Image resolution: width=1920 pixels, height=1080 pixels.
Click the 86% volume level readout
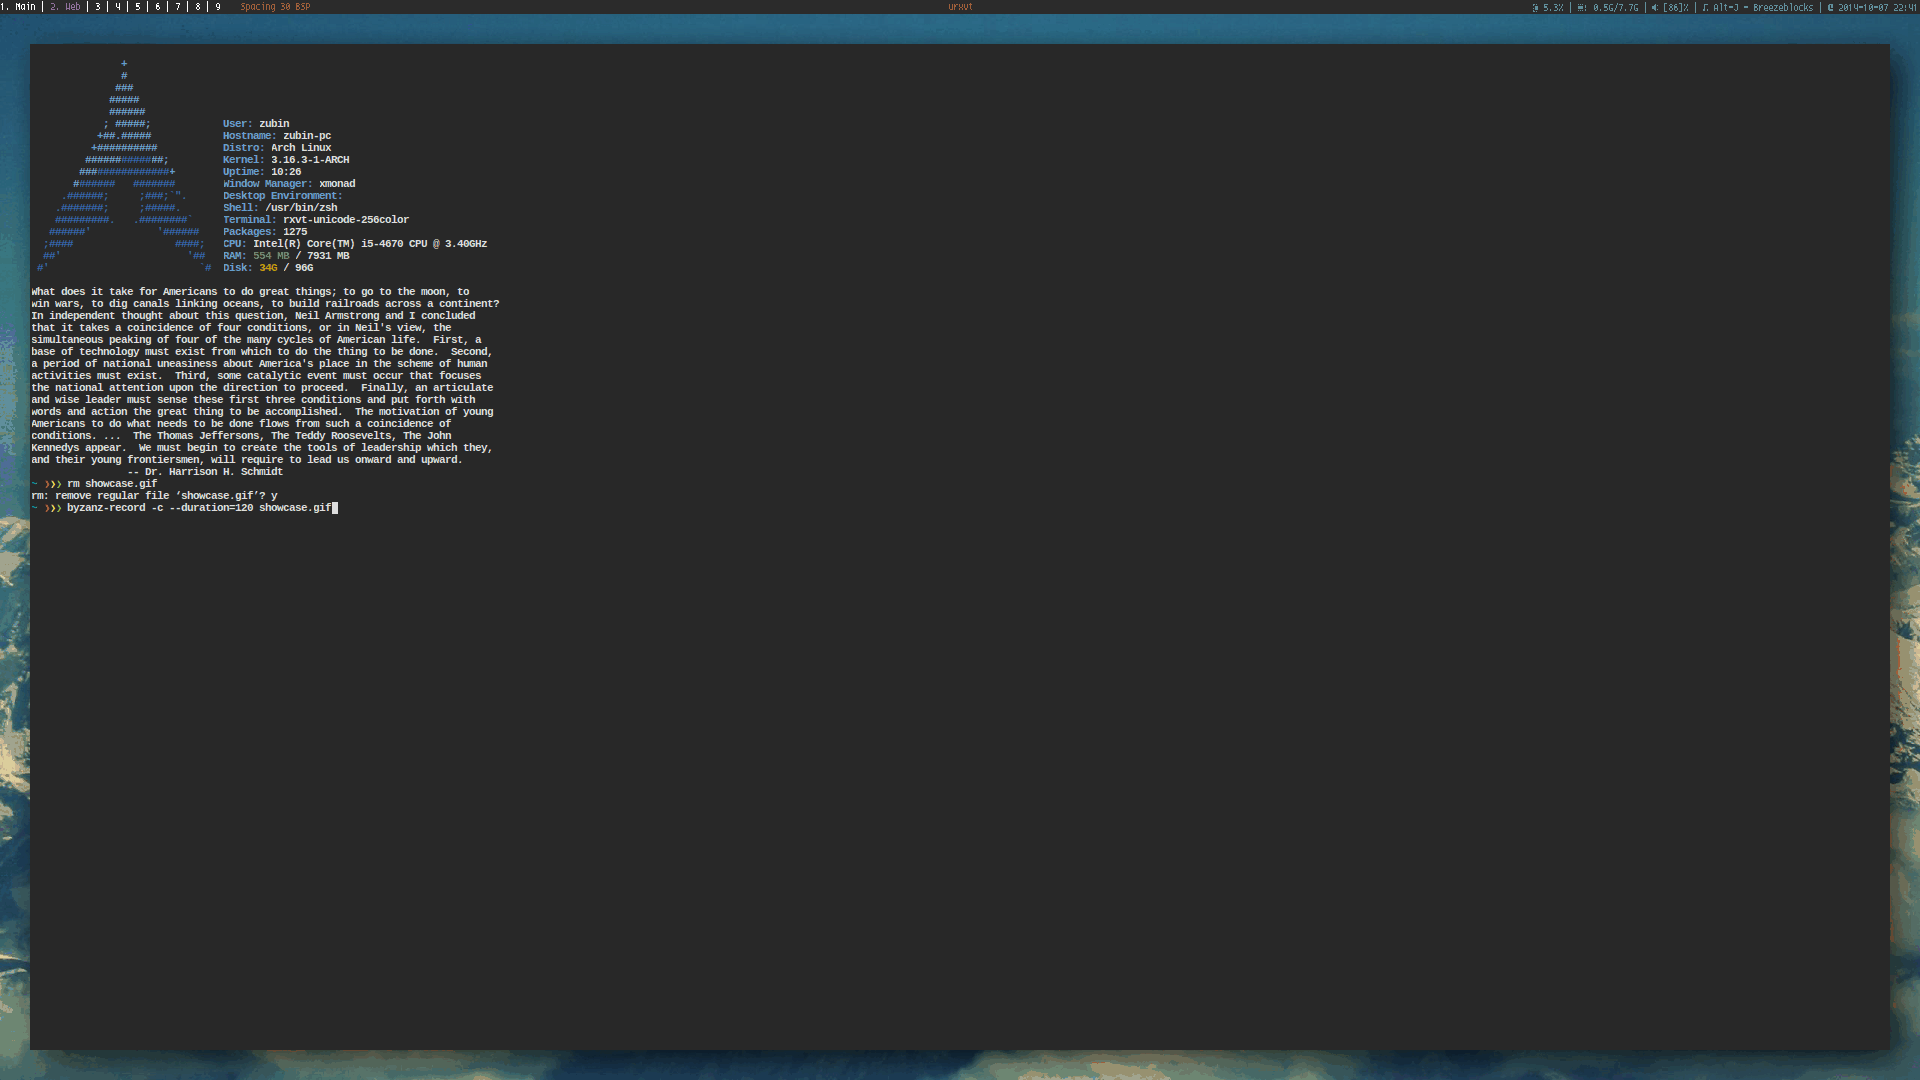(1676, 7)
